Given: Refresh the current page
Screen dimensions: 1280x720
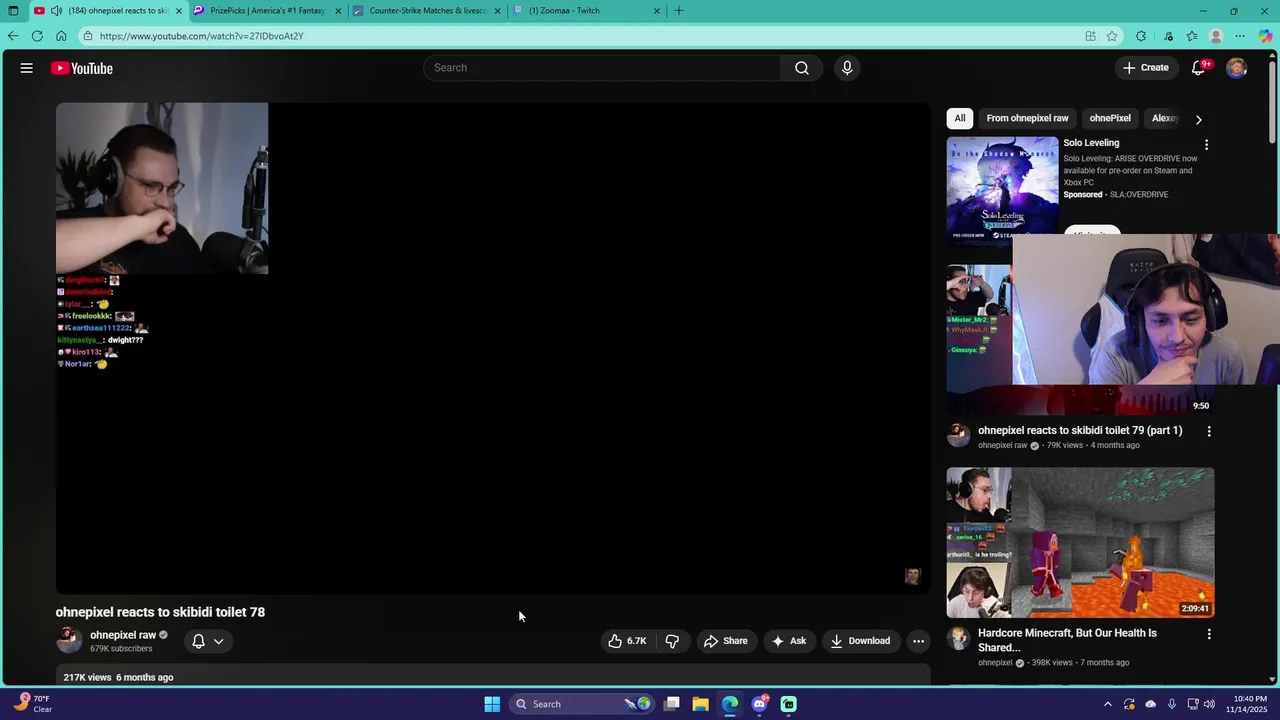Looking at the screenshot, I should 37,36.
